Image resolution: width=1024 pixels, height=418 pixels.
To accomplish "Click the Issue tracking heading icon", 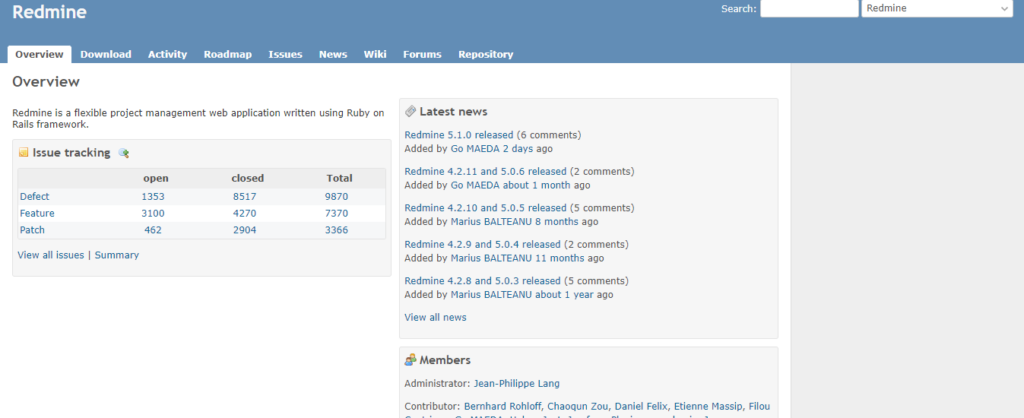I will pos(24,153).
